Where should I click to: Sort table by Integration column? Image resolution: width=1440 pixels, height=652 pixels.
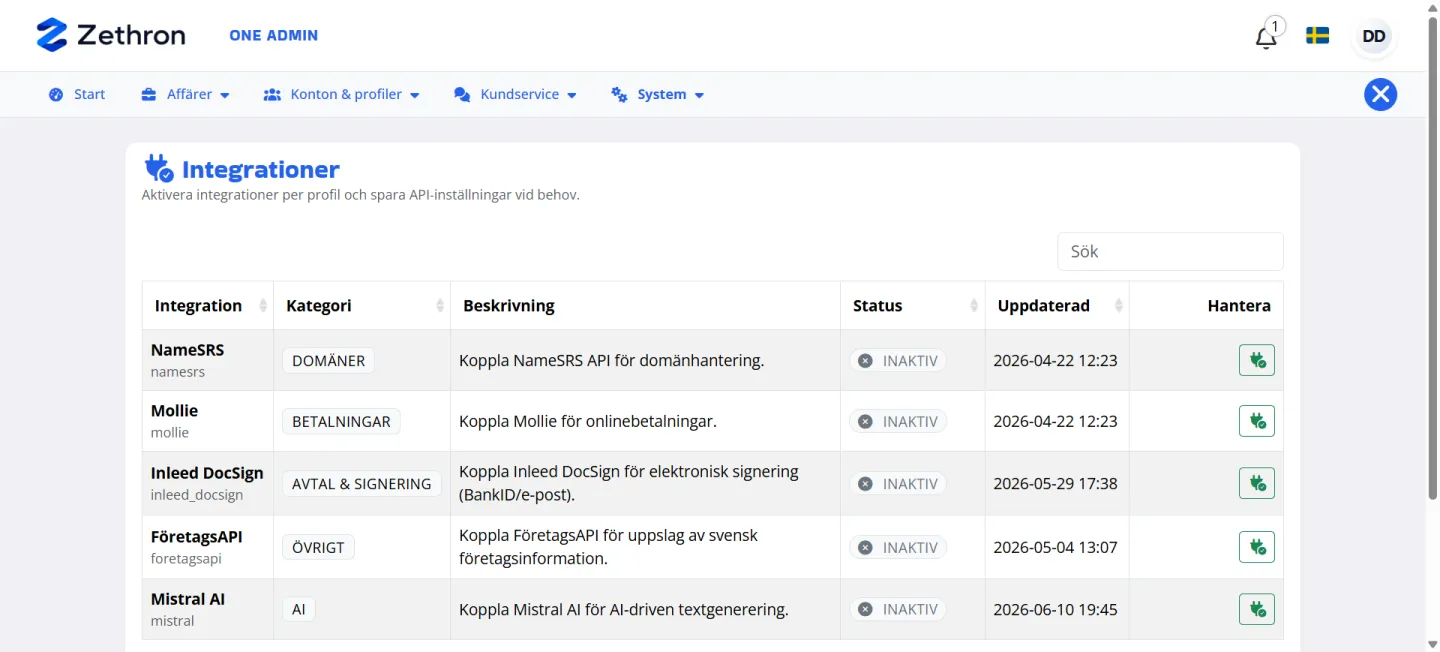pyautogui.click(x=208, y=306)
